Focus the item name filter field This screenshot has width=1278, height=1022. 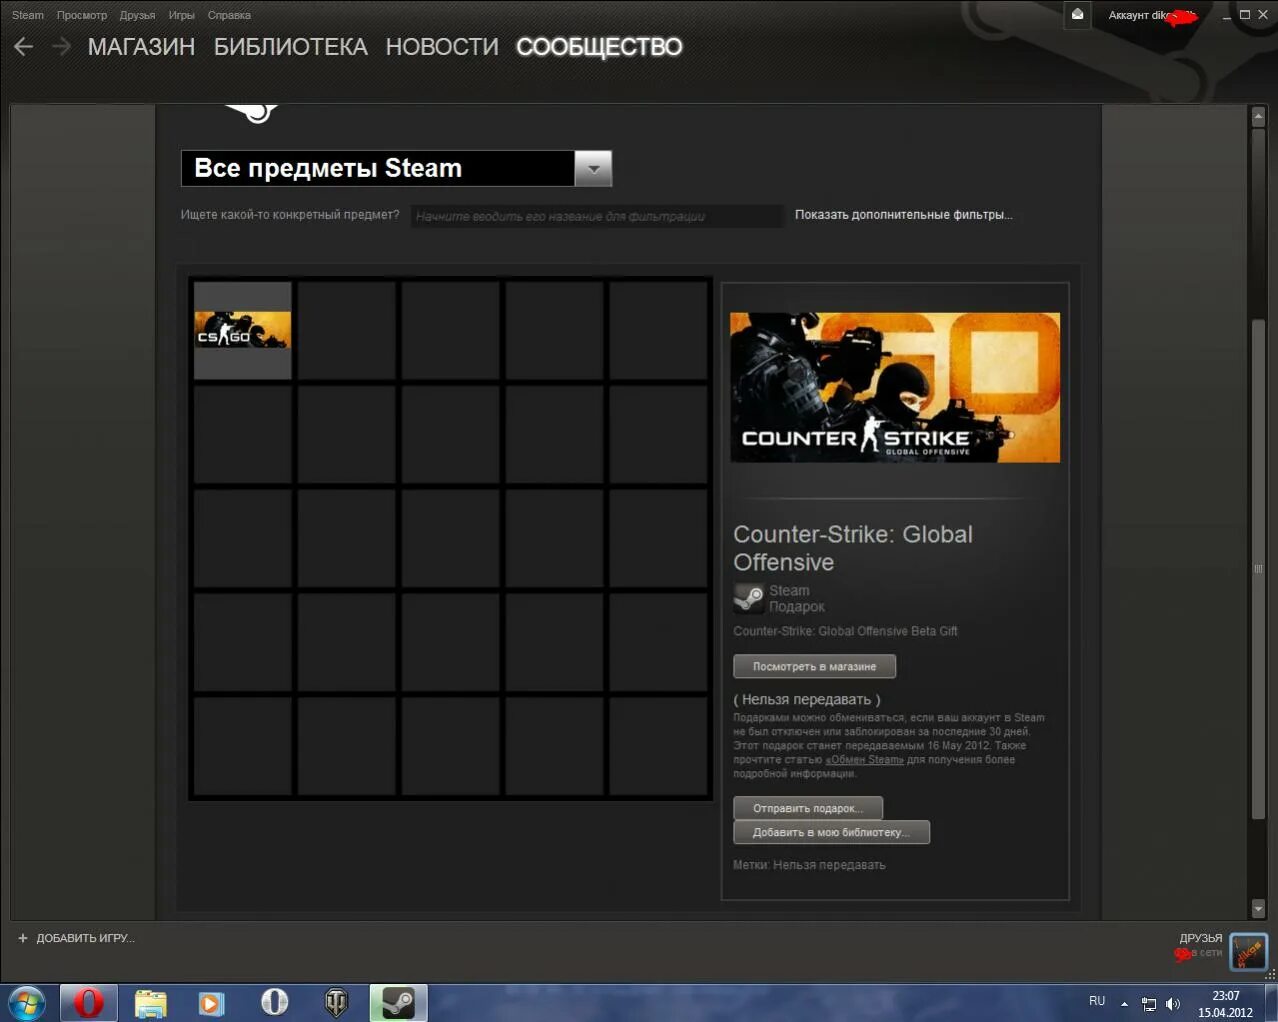[597, 216]
